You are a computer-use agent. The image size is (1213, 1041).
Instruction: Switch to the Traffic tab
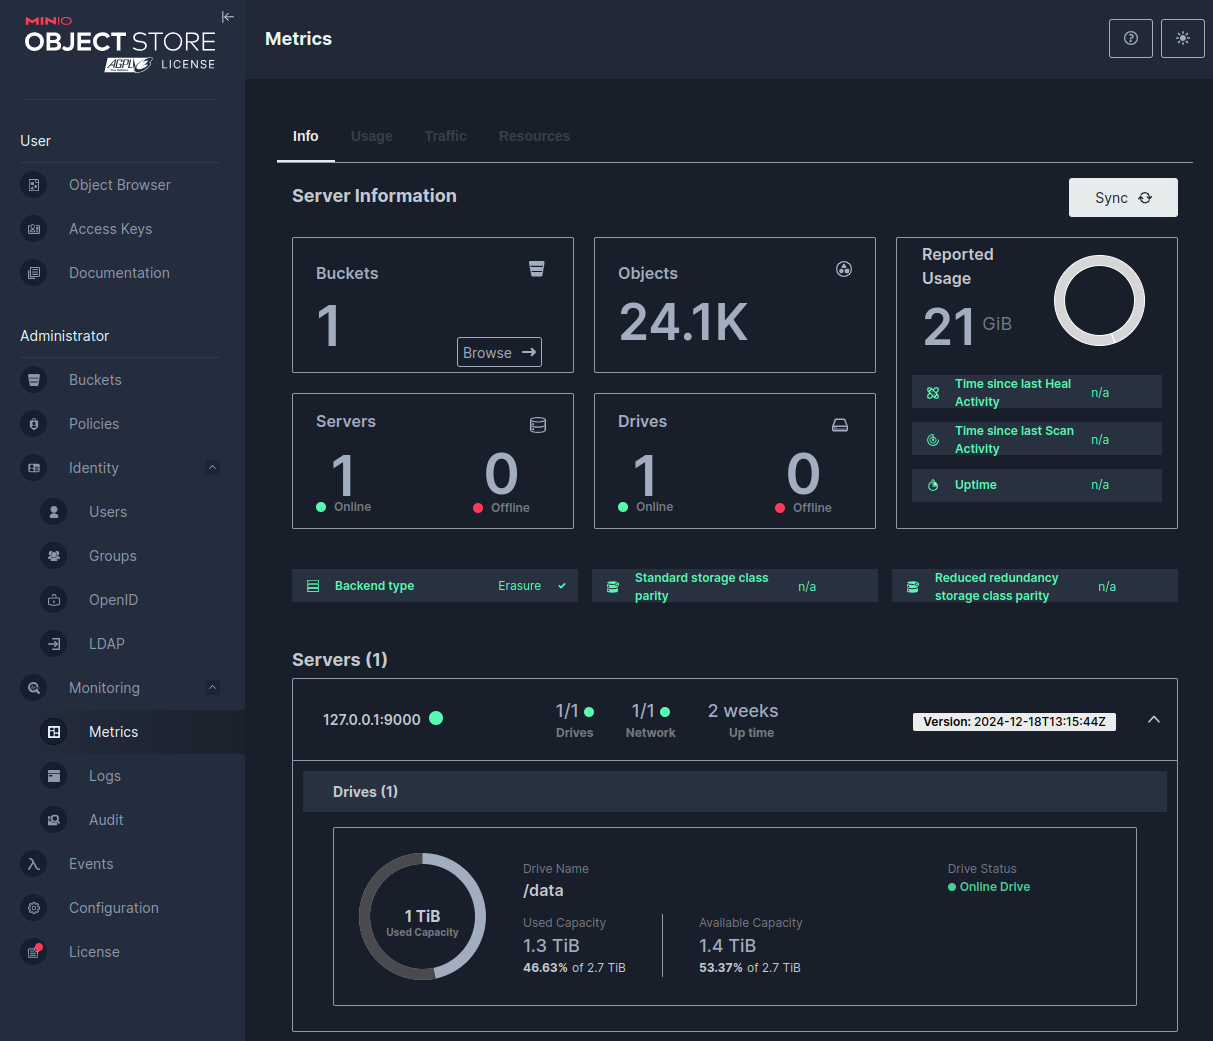(446, 136)
